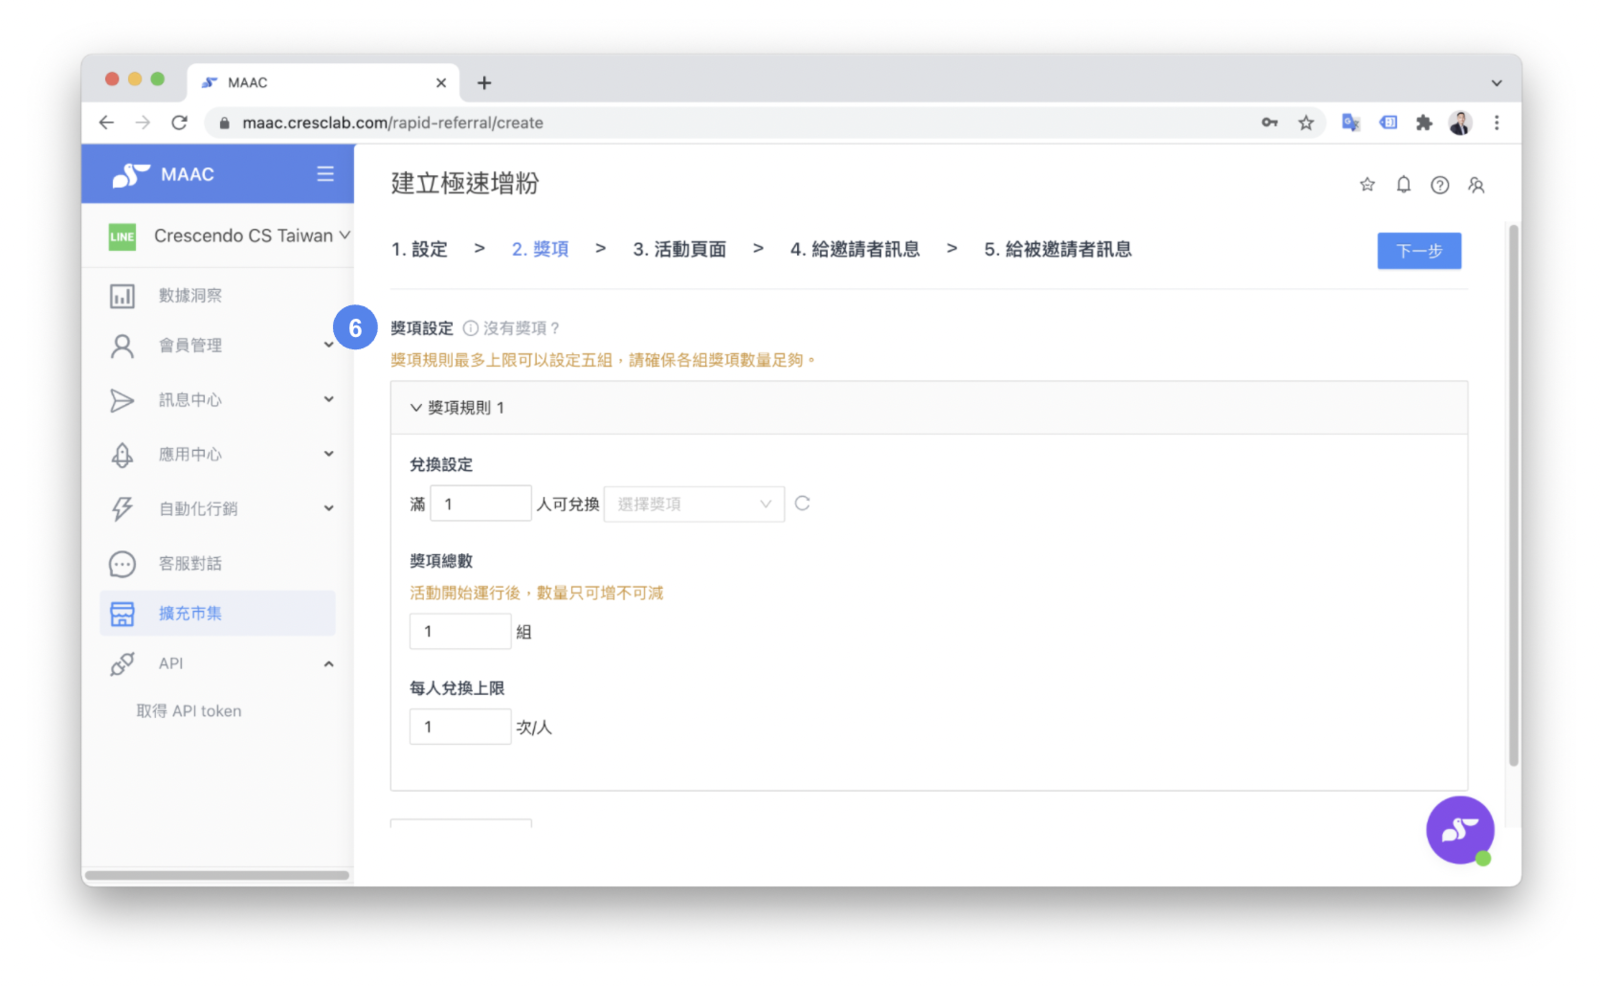This screenshot has width=1600, height=986.
Task: Click the refresh icon beside 選擇獎項
Action: 802,503
